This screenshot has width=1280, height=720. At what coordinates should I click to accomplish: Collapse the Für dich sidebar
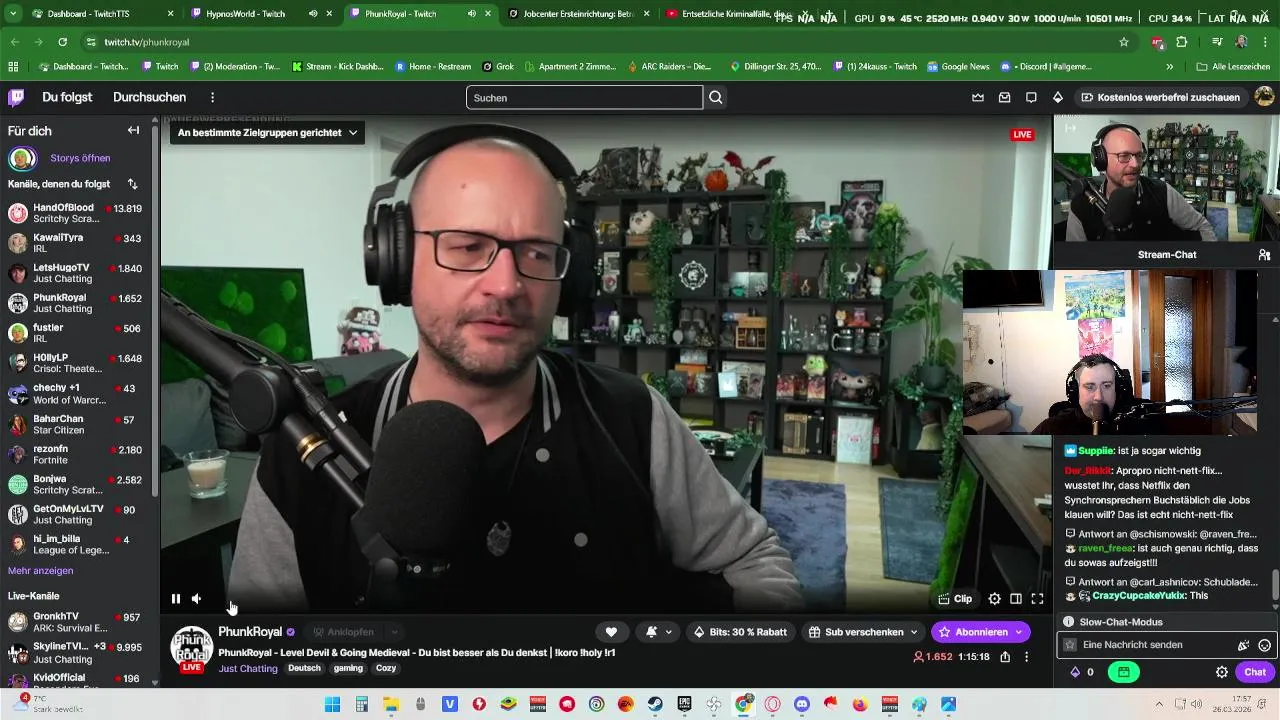133,131
